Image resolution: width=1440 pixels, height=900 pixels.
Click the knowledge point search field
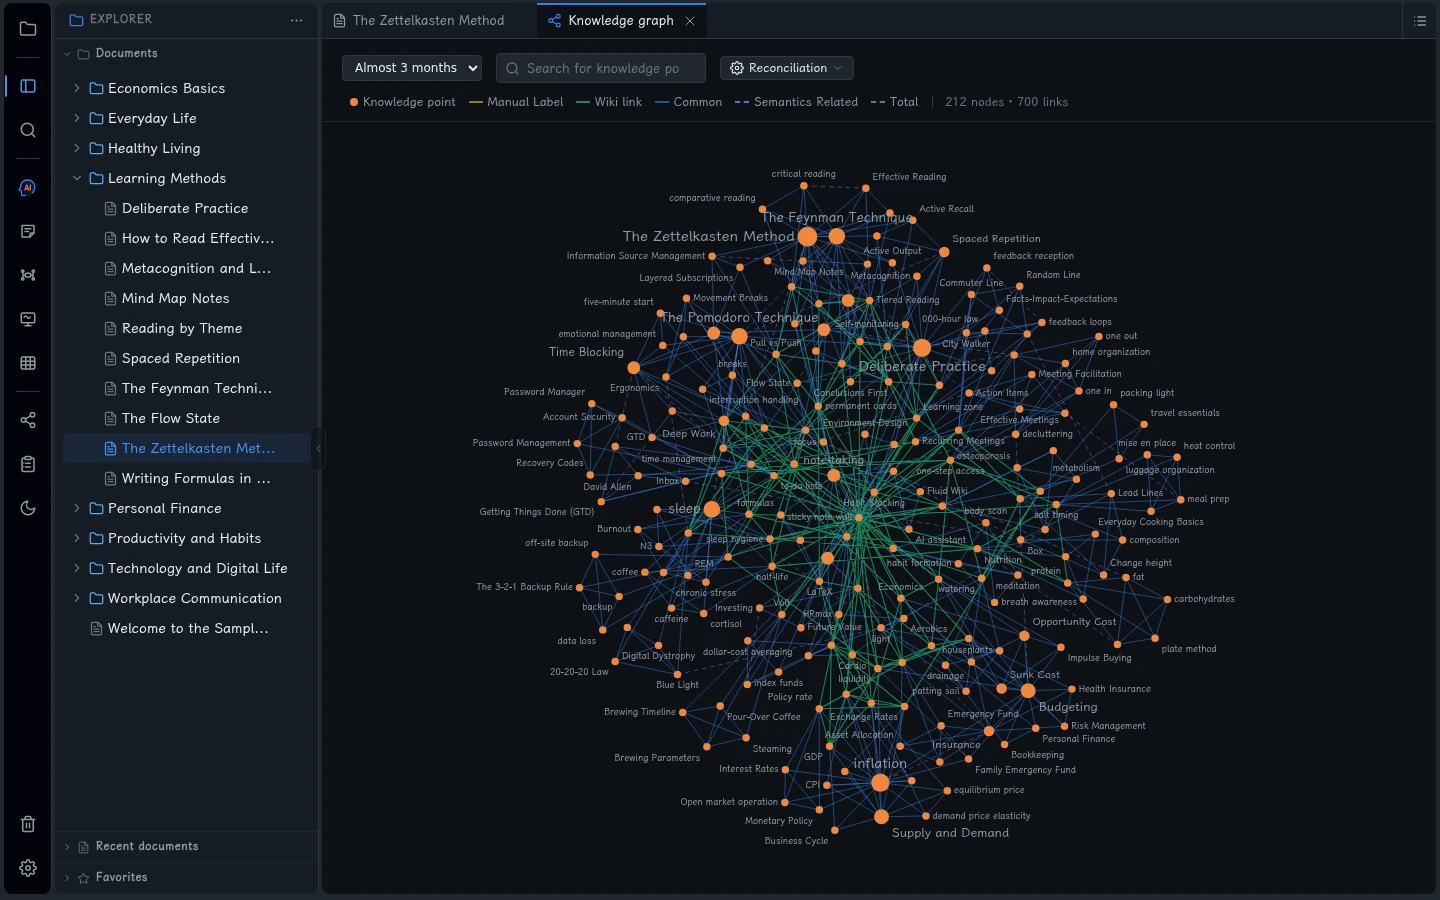coord(601,68)
